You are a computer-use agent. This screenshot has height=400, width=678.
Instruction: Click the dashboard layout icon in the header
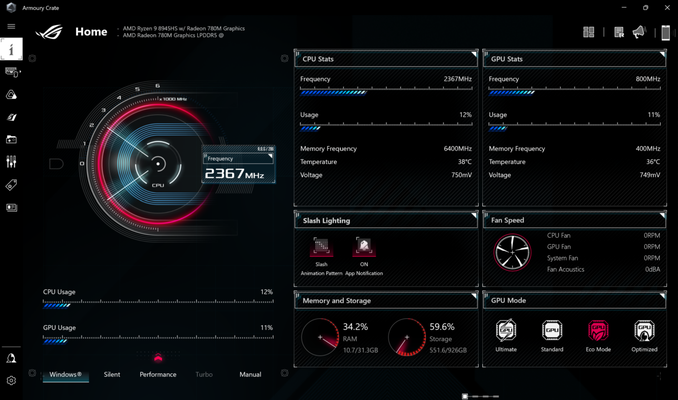(x=588, y=32)
